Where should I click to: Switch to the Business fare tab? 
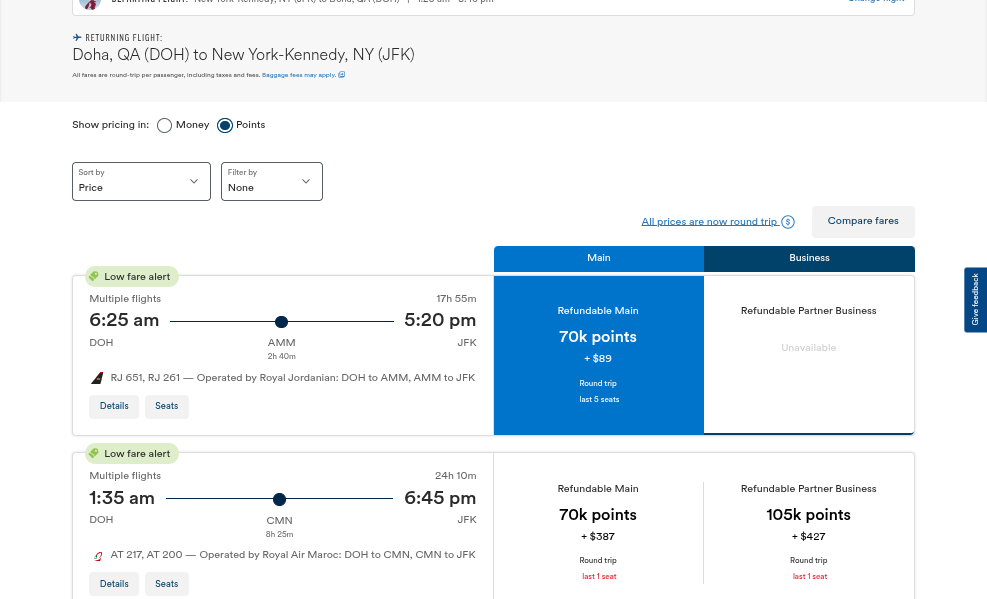(x=809, y=259)
